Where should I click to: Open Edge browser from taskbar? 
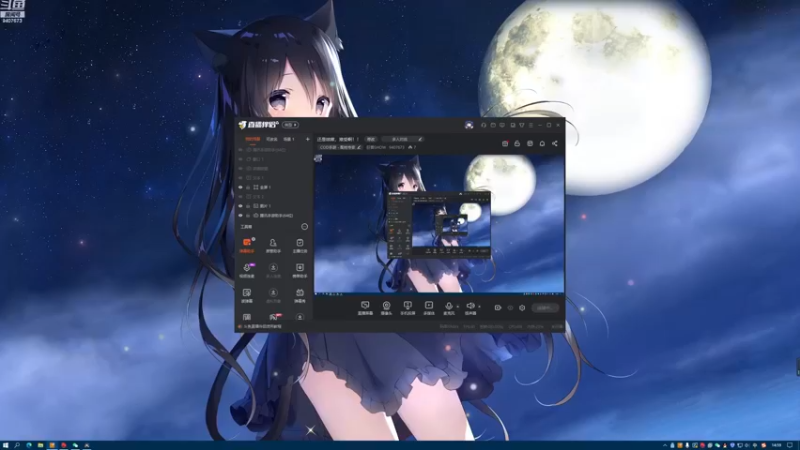29,445
